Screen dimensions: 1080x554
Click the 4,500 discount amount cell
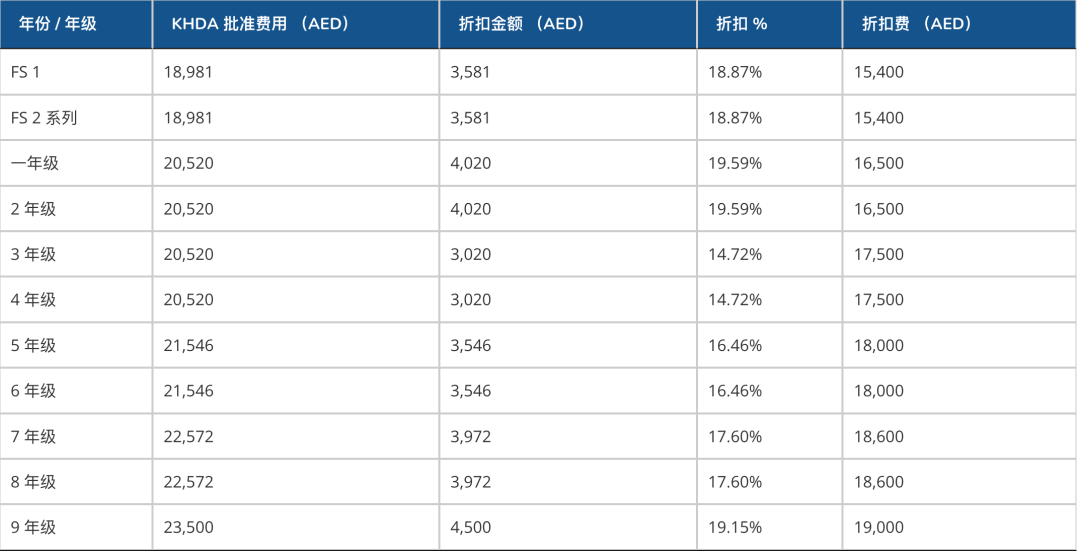[471, 527]
